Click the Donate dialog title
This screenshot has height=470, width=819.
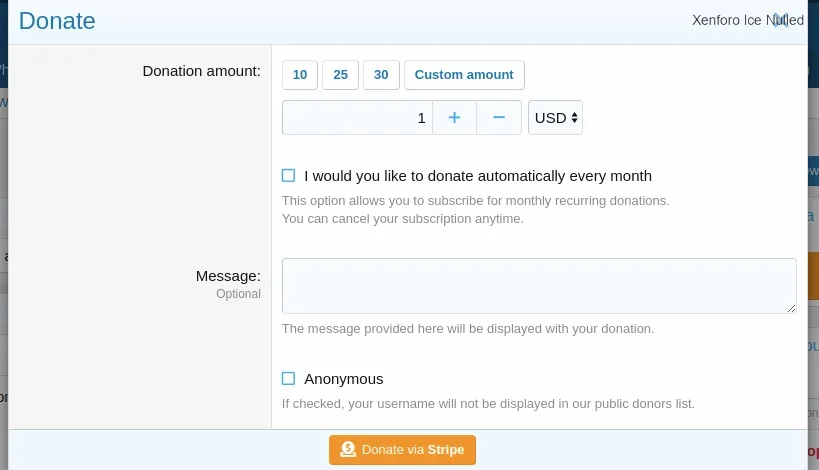coord(57,21)
